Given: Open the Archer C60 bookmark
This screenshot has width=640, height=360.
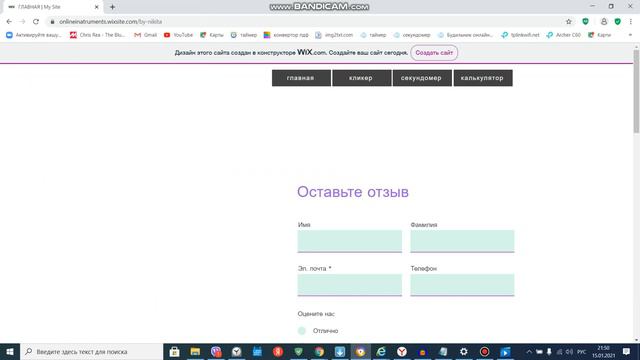Looking at the screenshot, I should pos(564,35).
